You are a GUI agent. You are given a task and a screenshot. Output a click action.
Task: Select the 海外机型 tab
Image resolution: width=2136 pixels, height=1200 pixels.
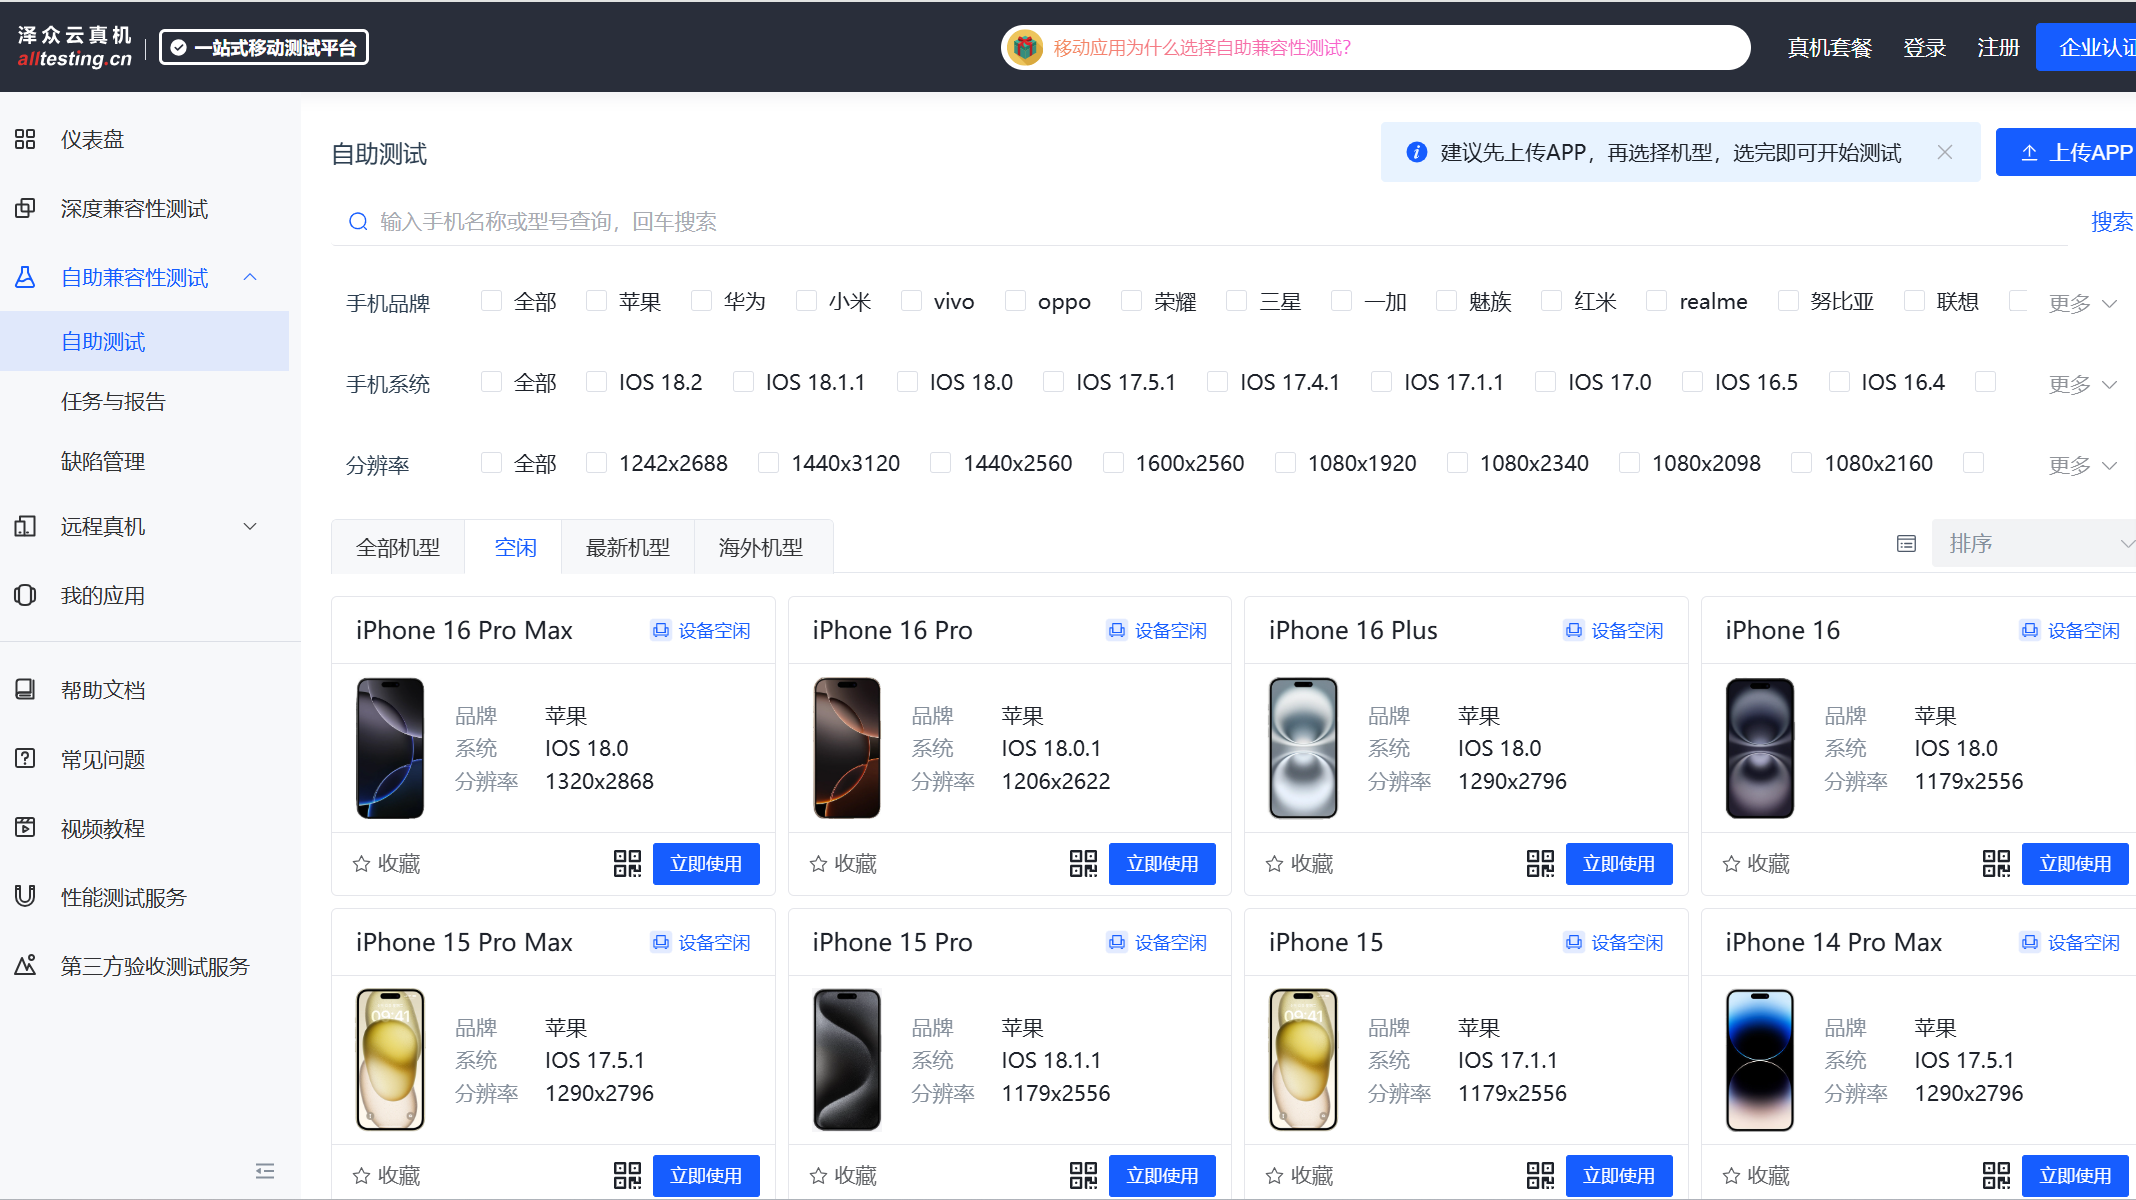click(761, 548)
